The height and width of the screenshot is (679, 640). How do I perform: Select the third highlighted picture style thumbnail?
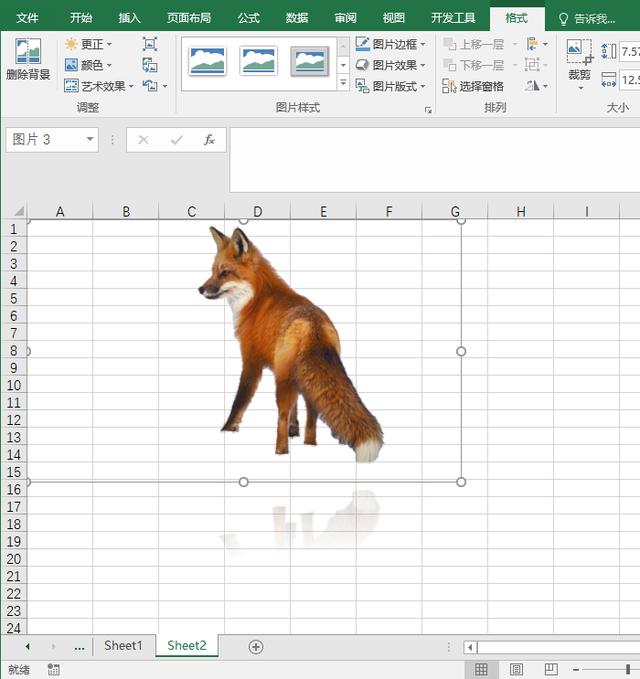[x=310, y=61]
